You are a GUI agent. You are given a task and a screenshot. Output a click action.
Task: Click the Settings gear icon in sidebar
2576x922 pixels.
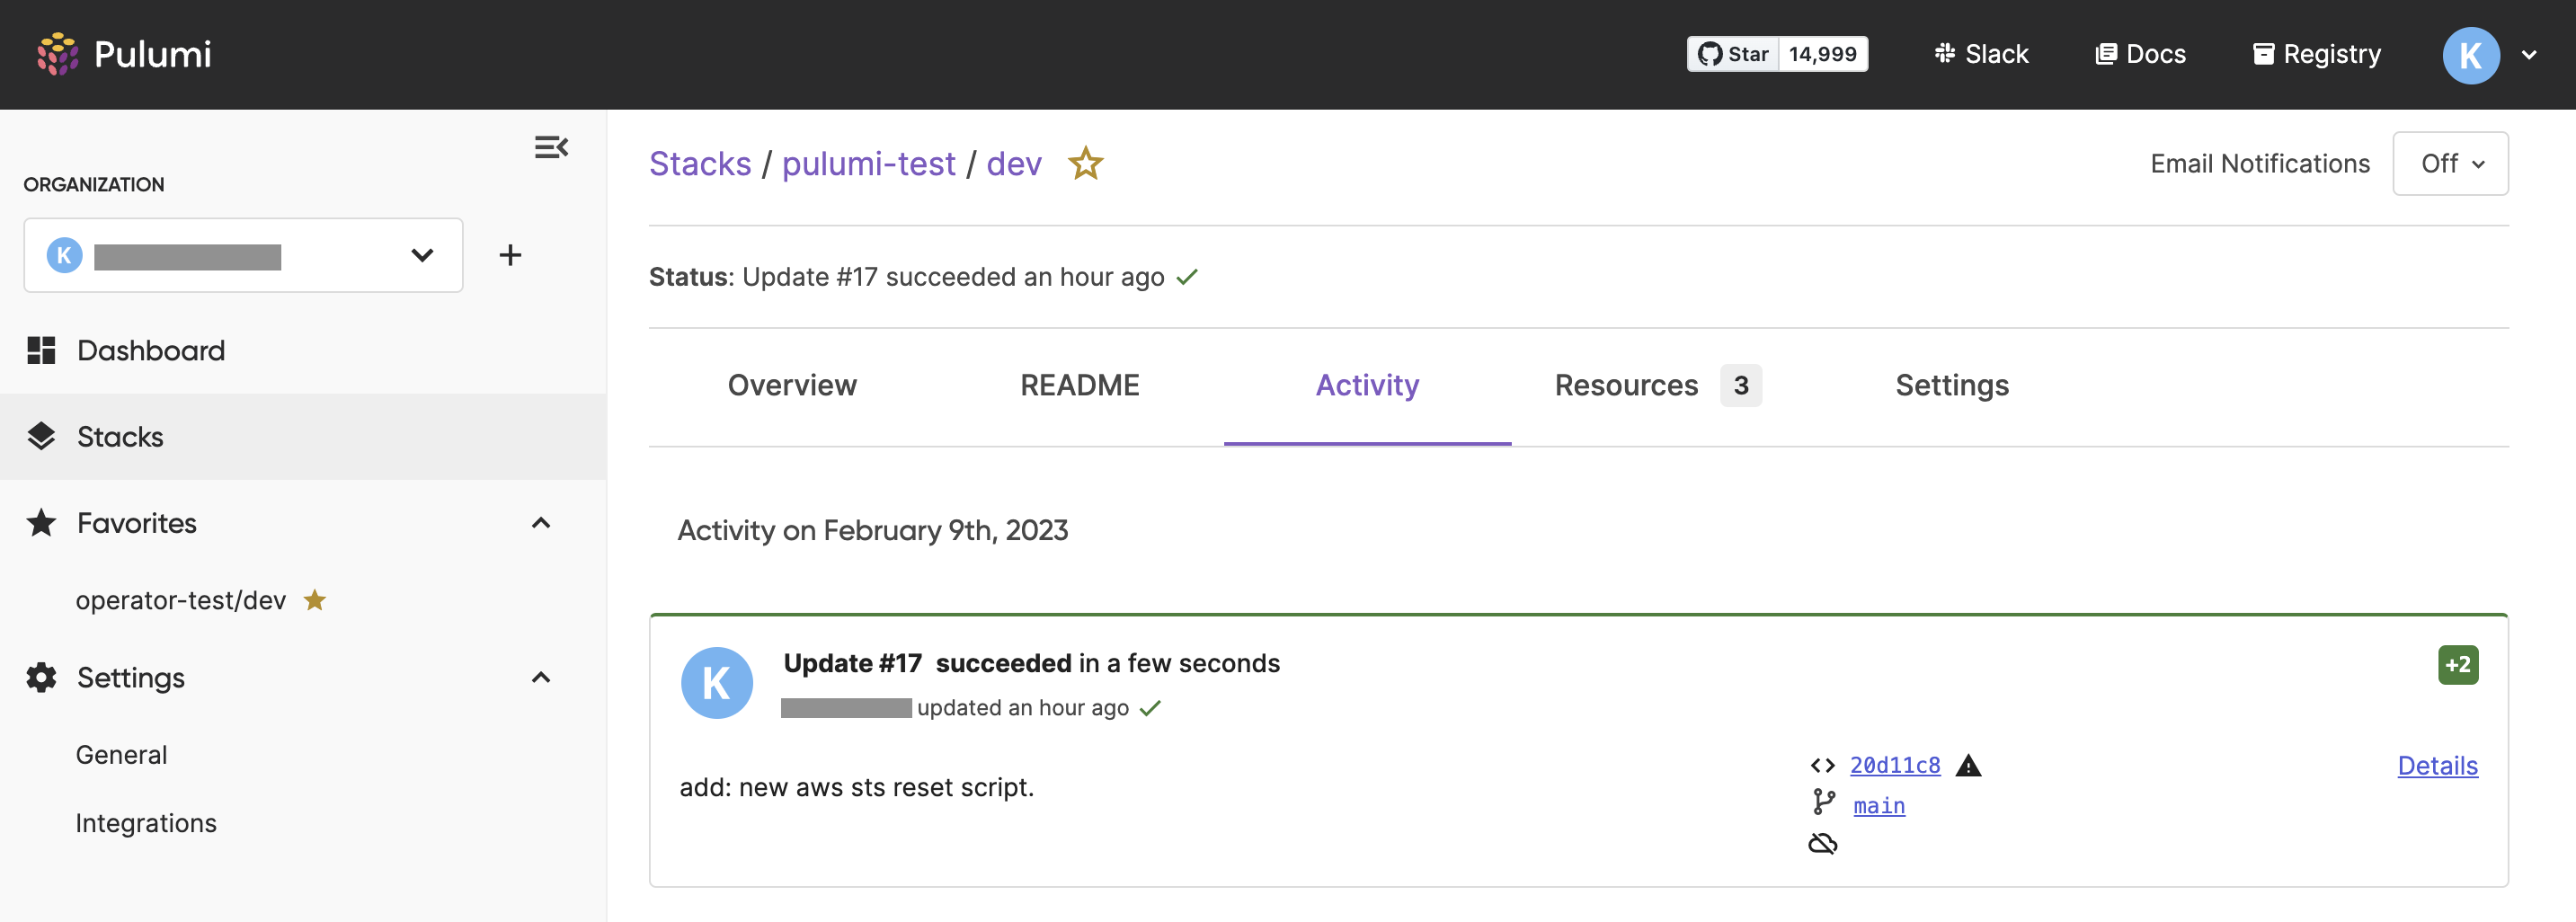[x=41, y=678]
